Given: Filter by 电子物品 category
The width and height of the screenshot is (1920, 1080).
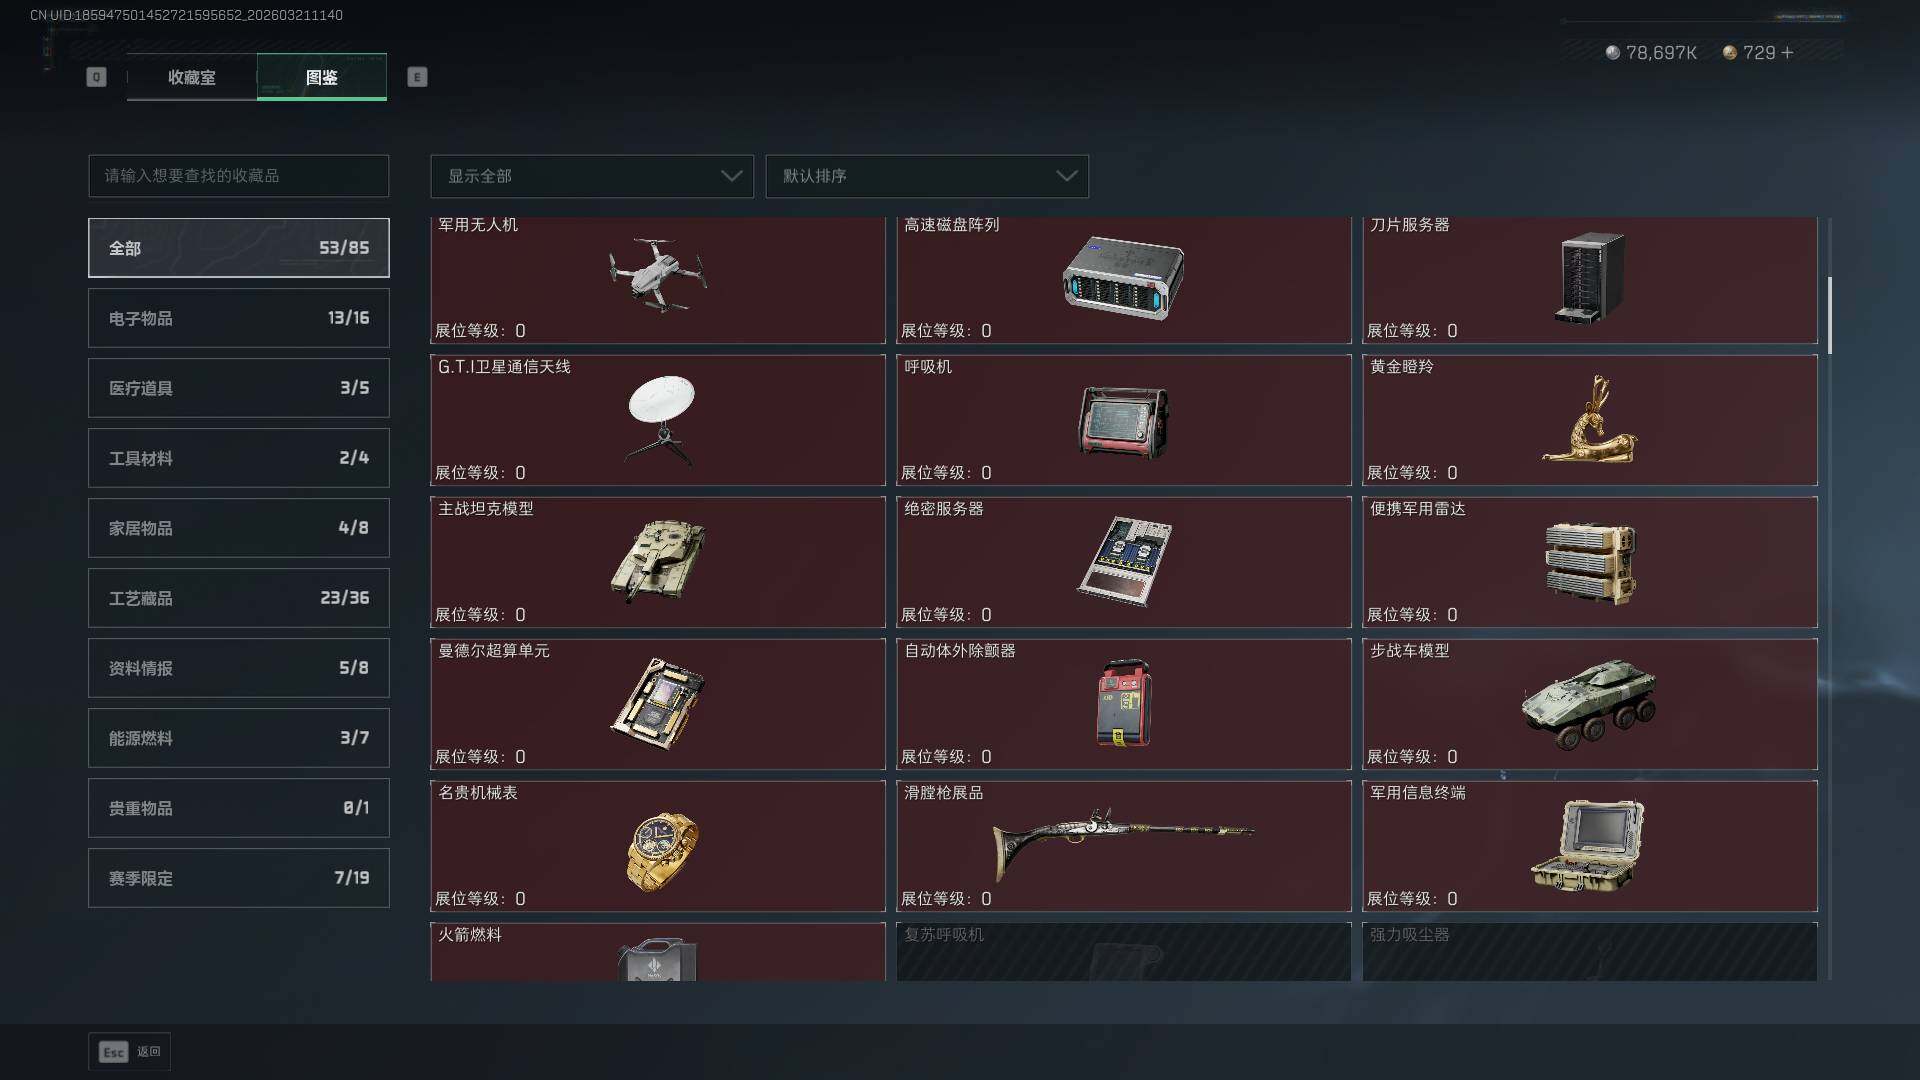Looking at the screenshot, I should pos(239,318).
